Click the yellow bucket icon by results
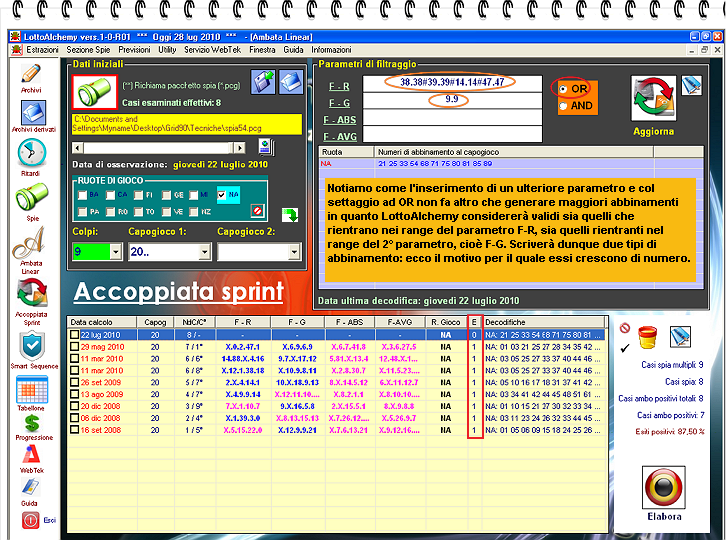Viewport: 726px width, 540px height. (647, 337)
